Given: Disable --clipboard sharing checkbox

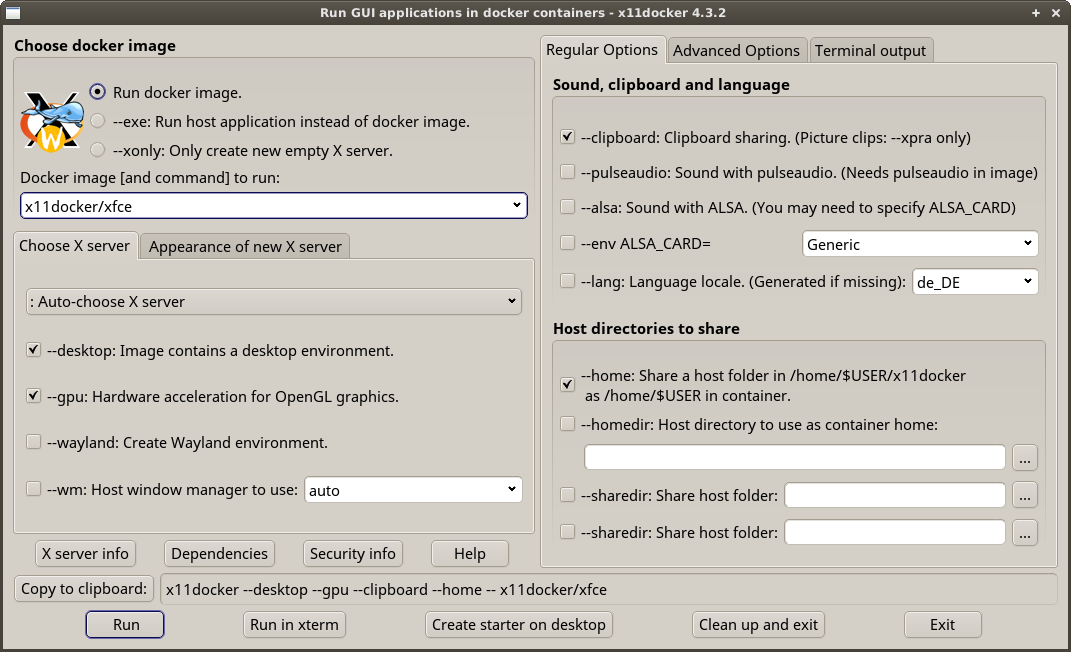Looking at the screenshot, I should click(x=568, y=137).
